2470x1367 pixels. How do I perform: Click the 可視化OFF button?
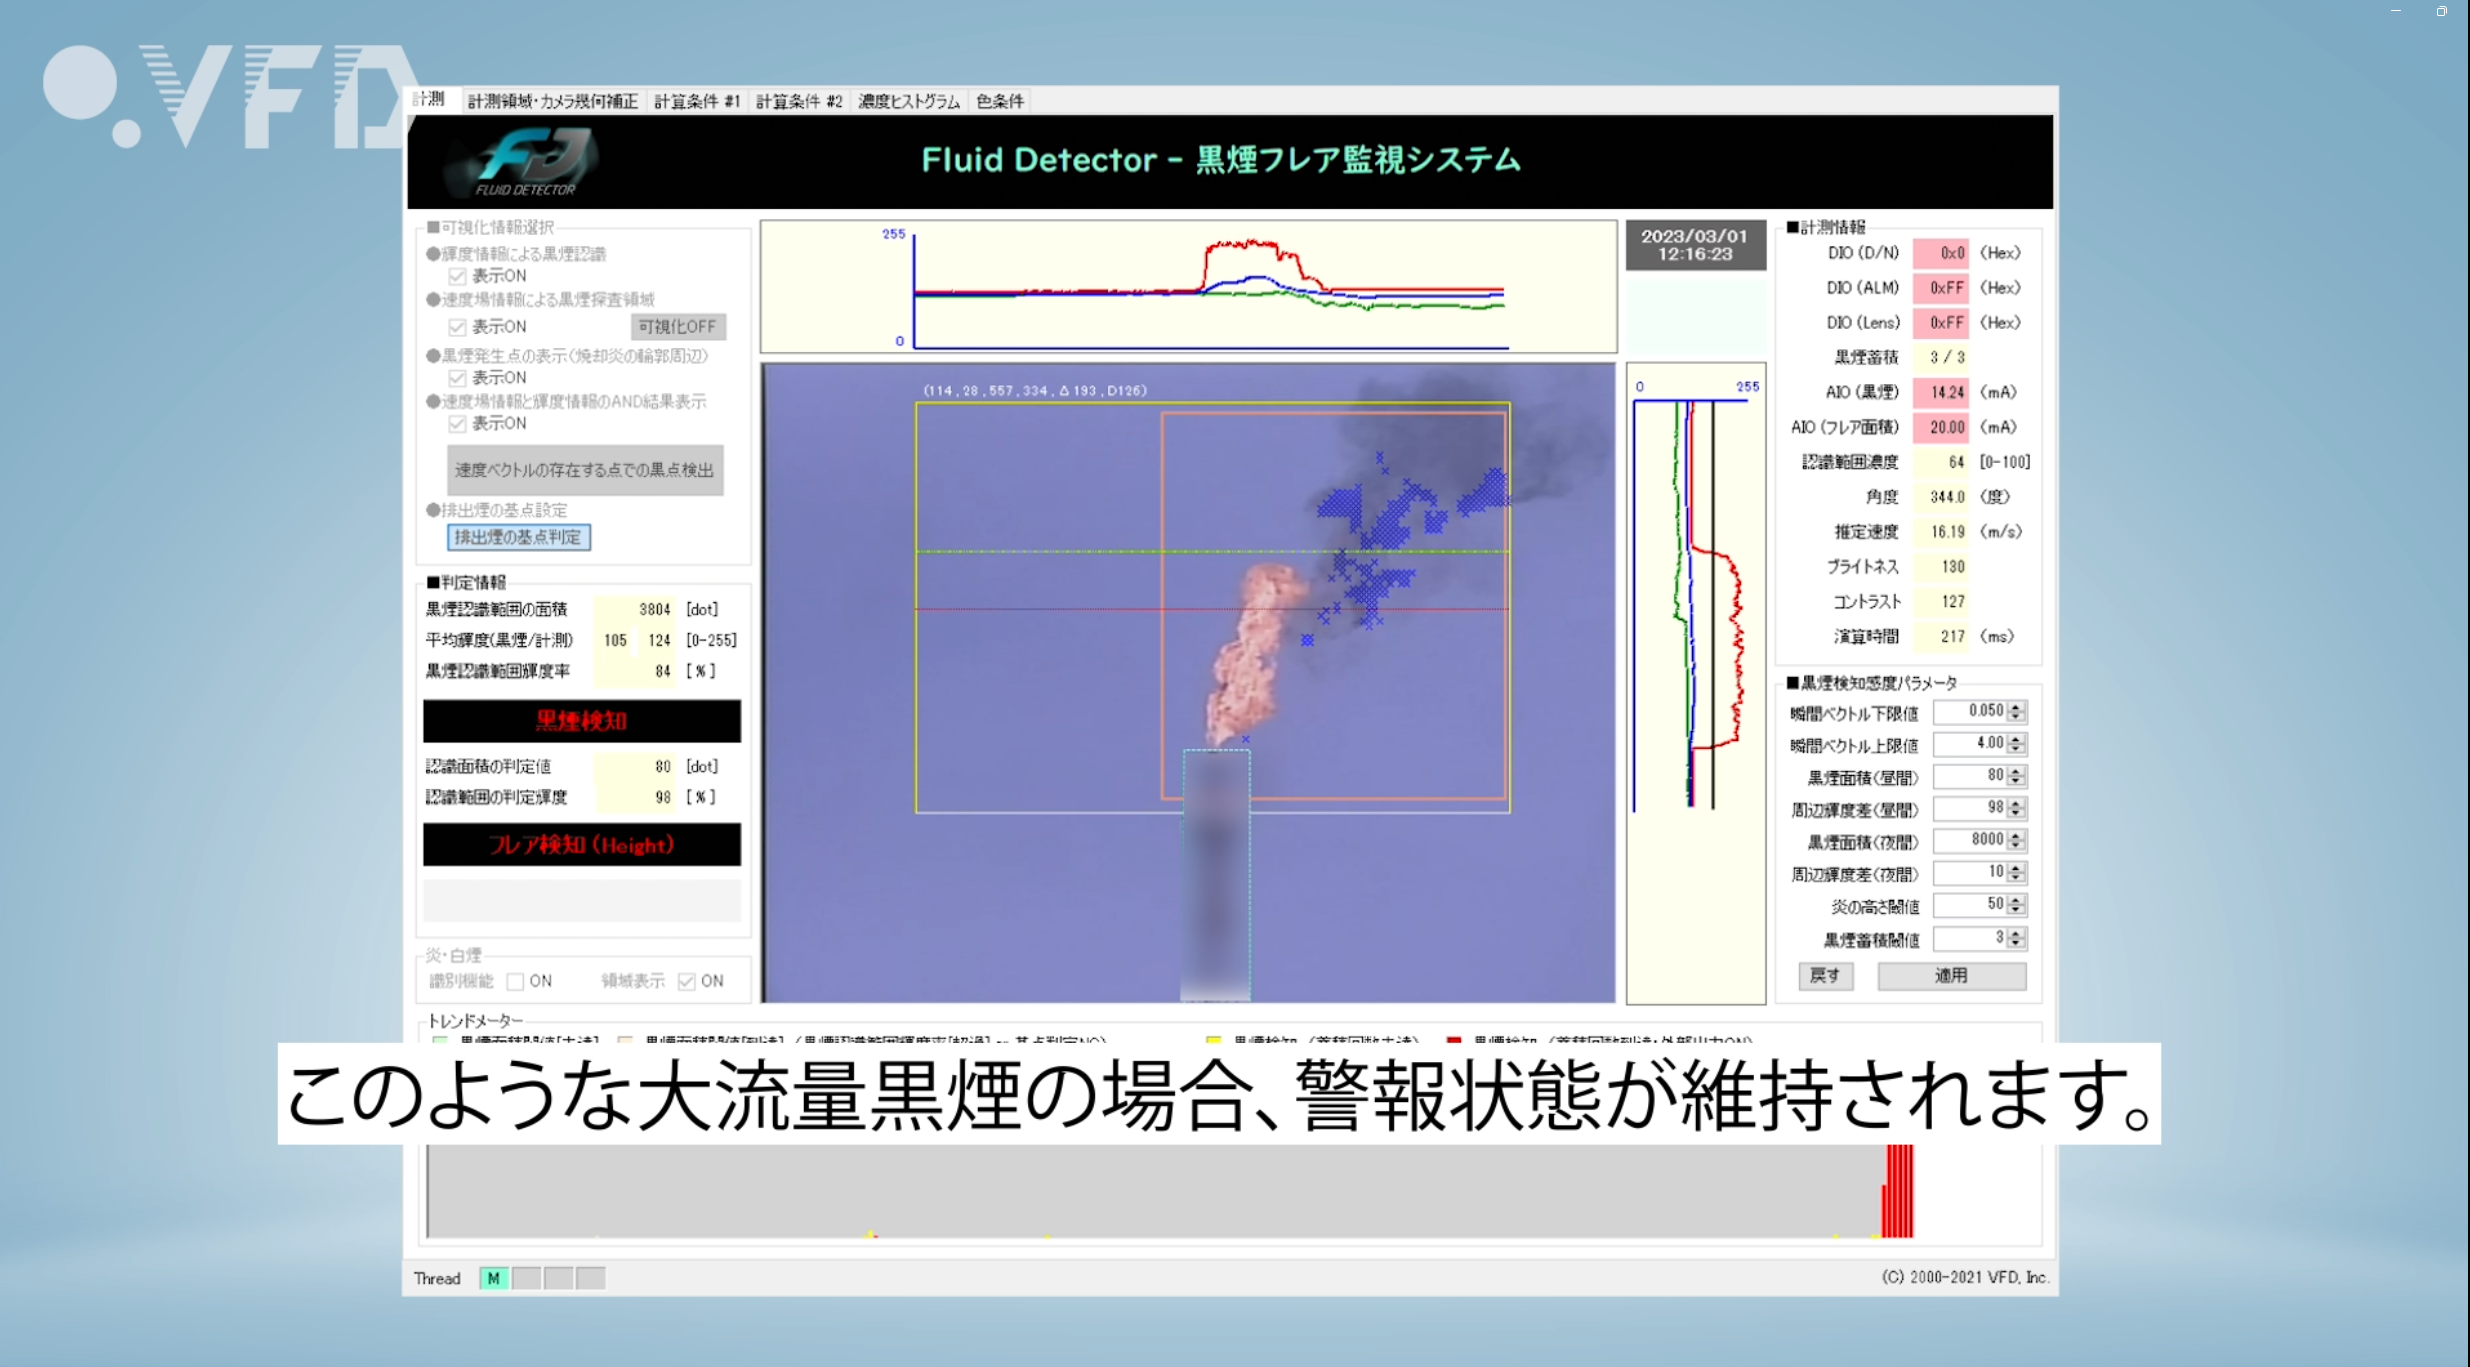pos(677,327)
